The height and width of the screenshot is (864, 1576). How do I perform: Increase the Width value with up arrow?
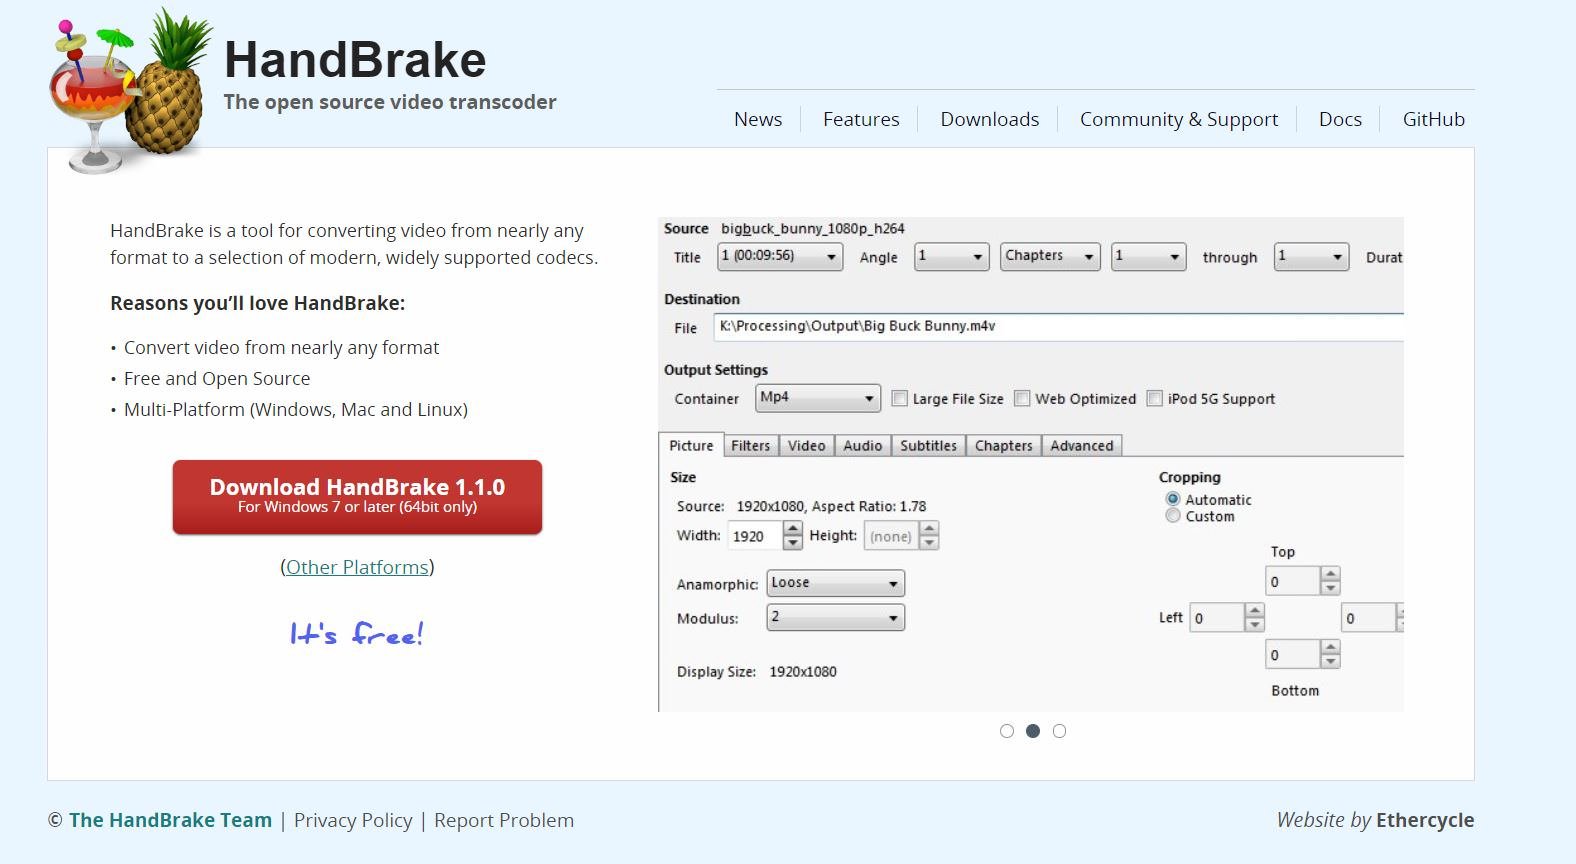(793, 528)
